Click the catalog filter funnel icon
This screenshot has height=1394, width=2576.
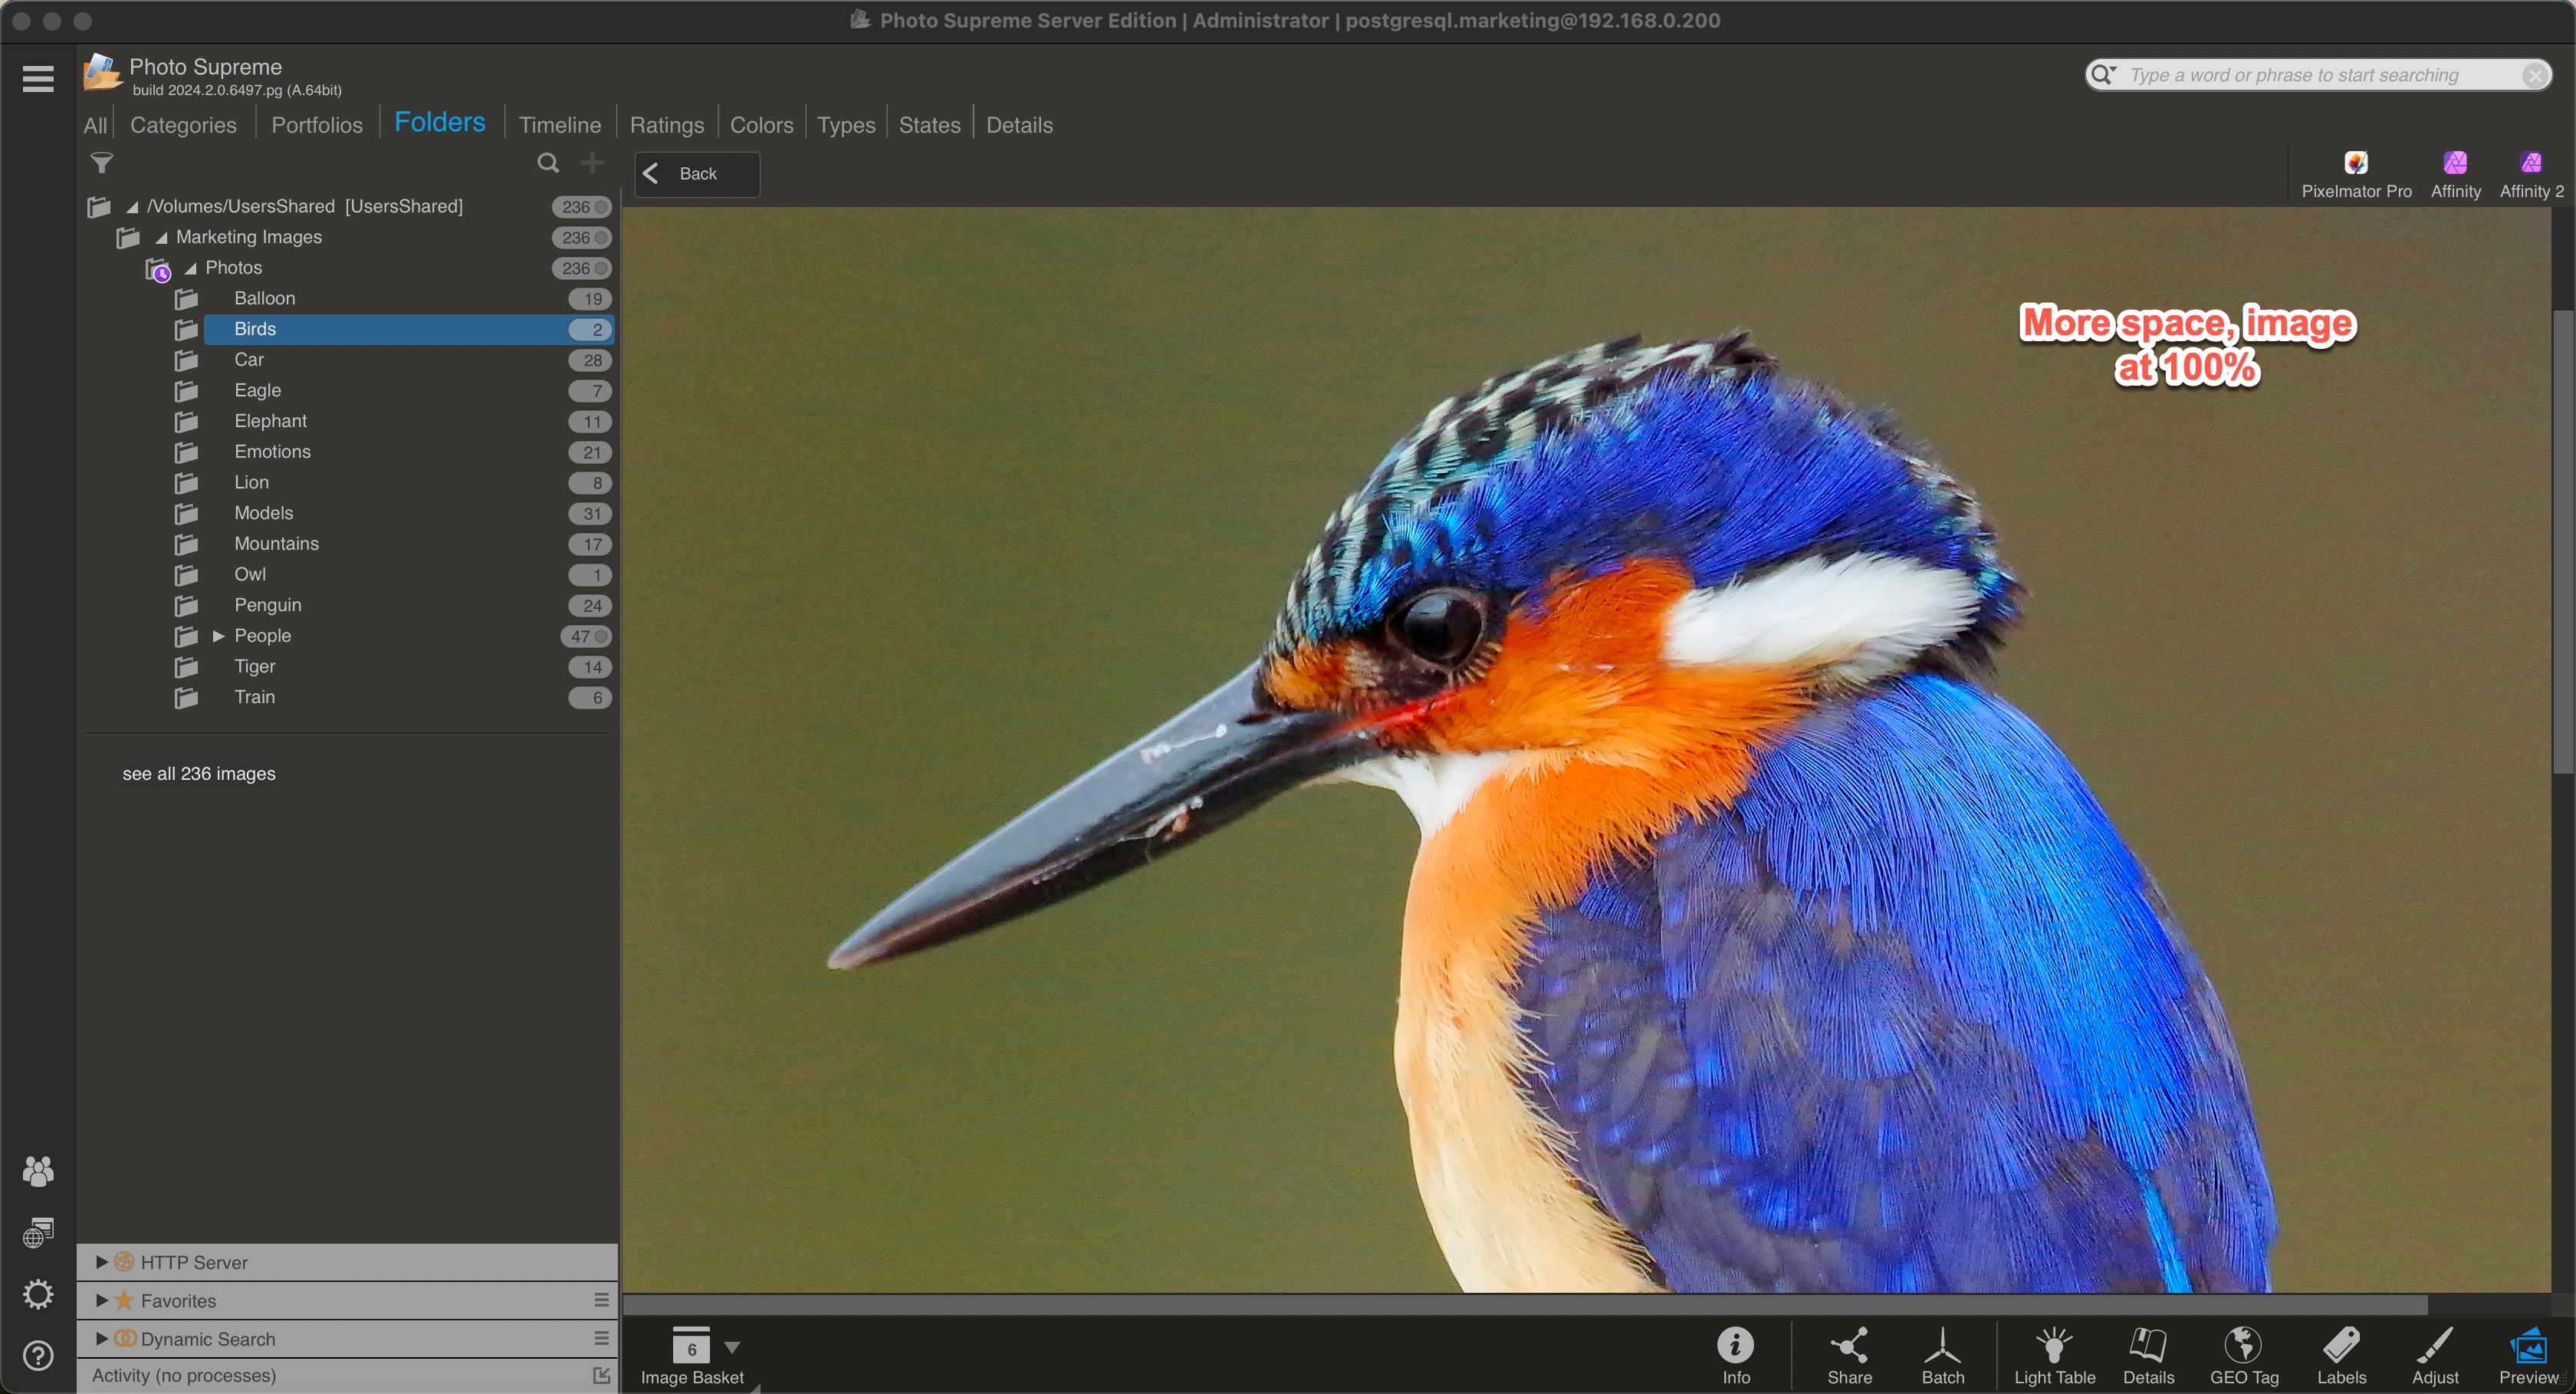tap(102, 163)
